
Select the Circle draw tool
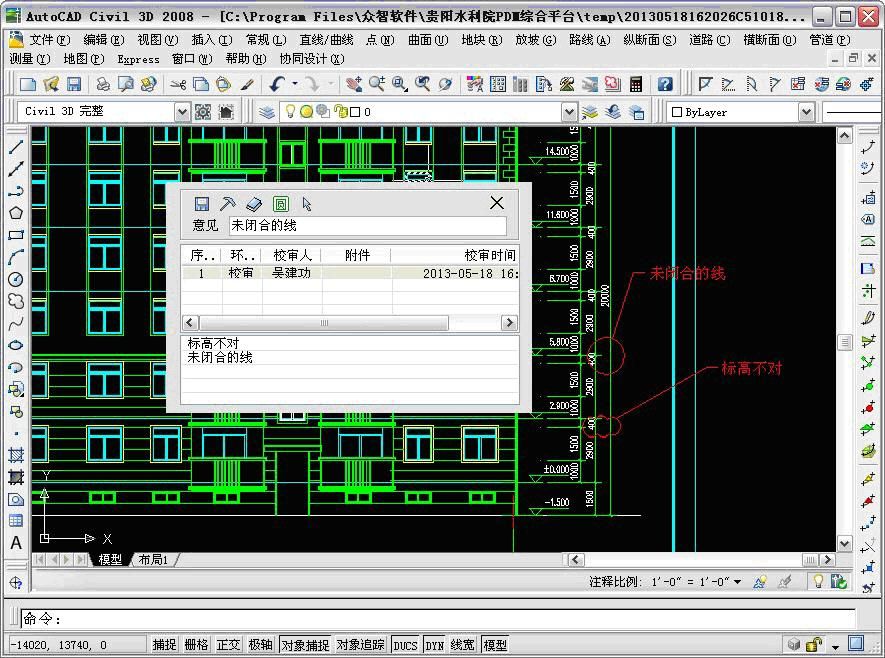(x=16, y=279)
